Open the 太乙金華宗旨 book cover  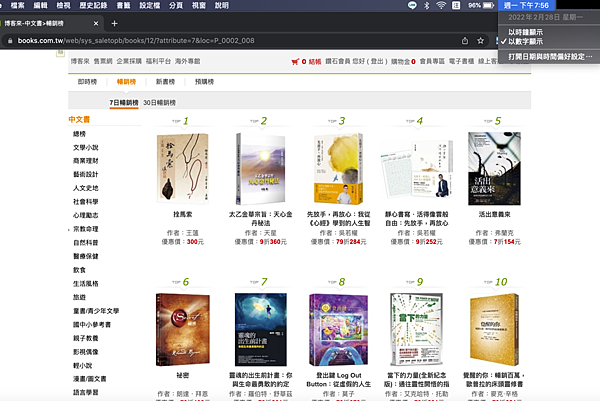261,168
